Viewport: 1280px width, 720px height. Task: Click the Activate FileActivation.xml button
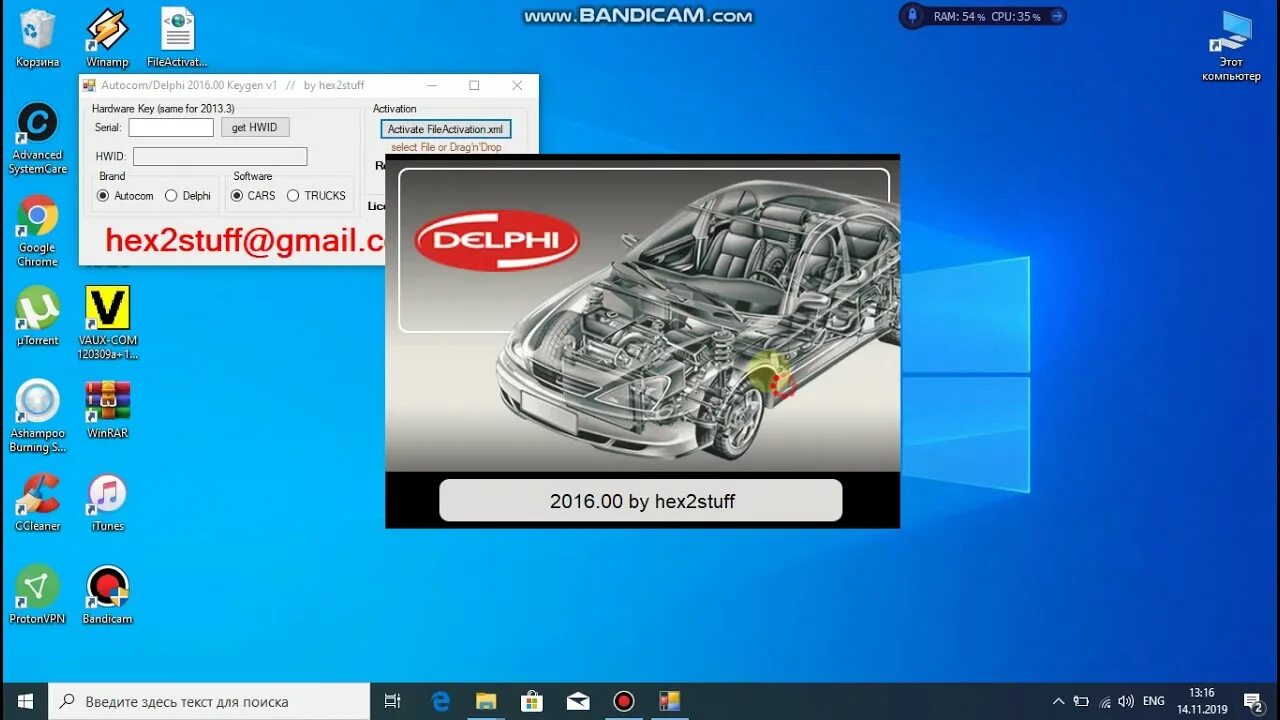(x=446, y=129)
